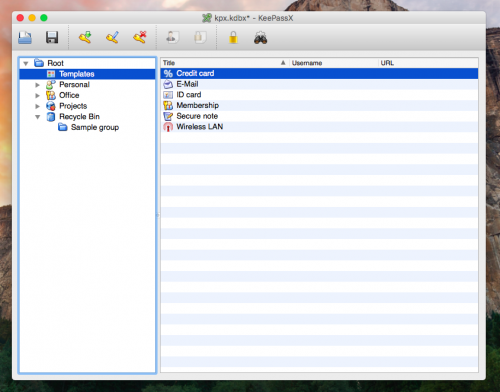Minimize window with yellow button
500x392 pixels.
[32, 18]
